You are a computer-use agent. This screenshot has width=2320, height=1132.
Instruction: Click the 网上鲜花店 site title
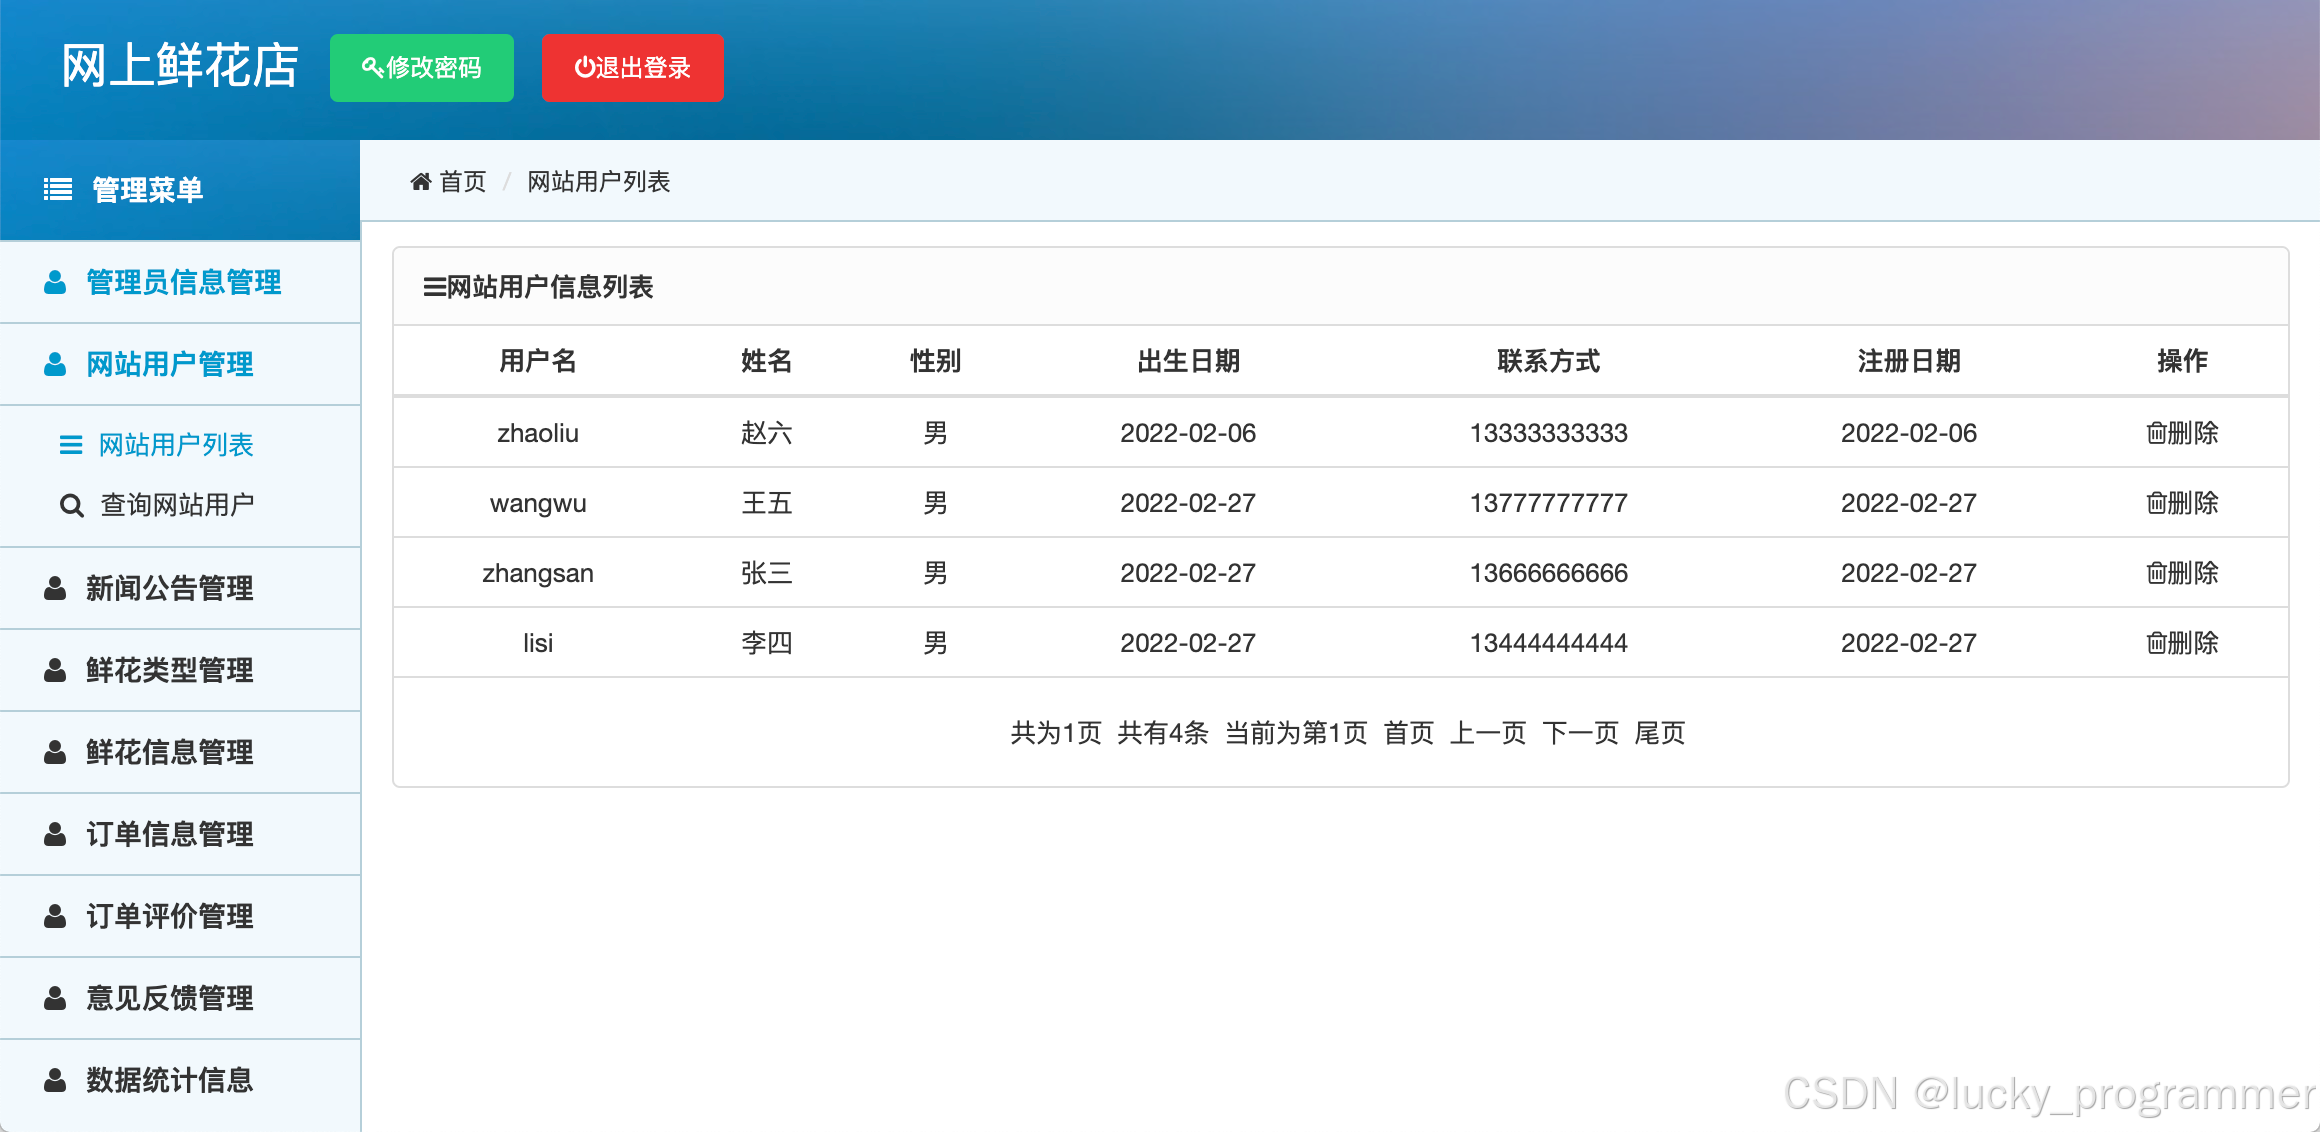tap(180, 67)
